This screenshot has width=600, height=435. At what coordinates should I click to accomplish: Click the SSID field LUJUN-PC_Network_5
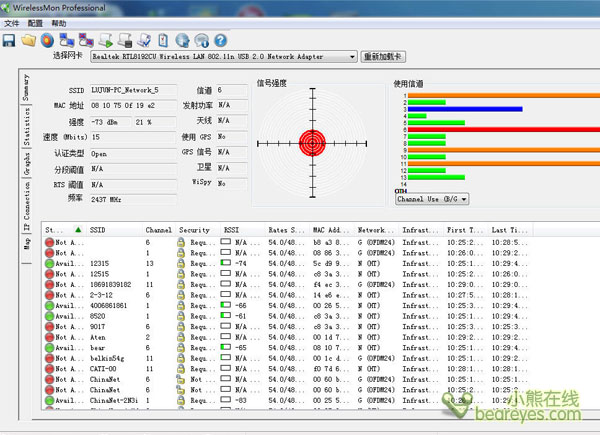click(133, 90)
